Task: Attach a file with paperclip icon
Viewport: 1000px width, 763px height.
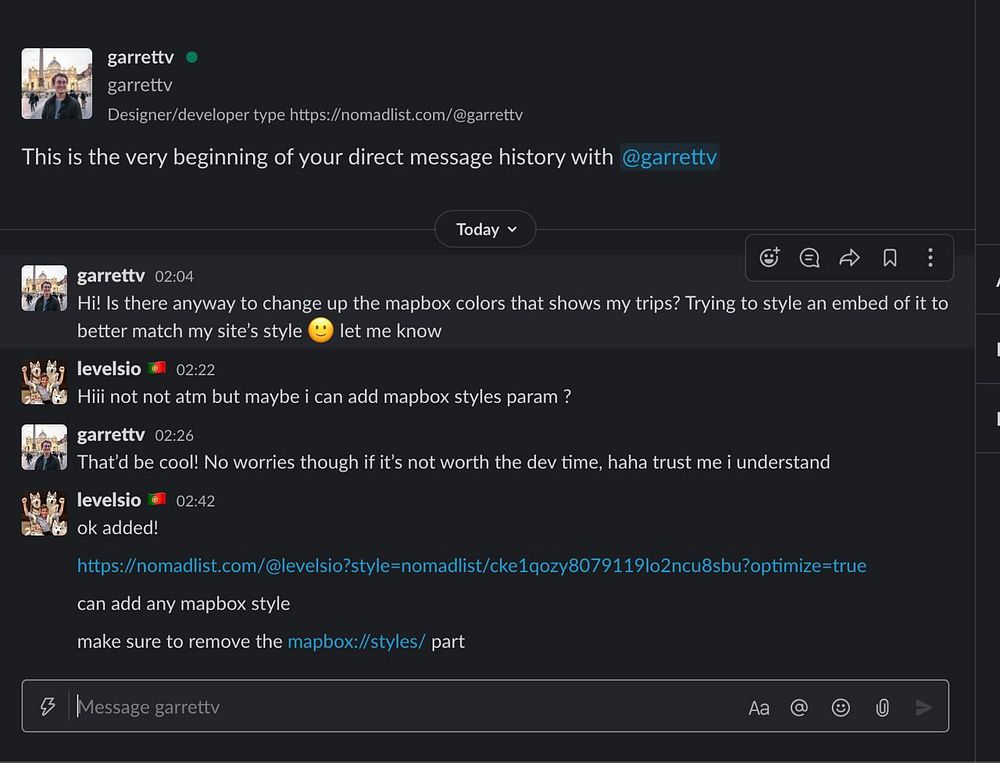Action: [882, 708]
